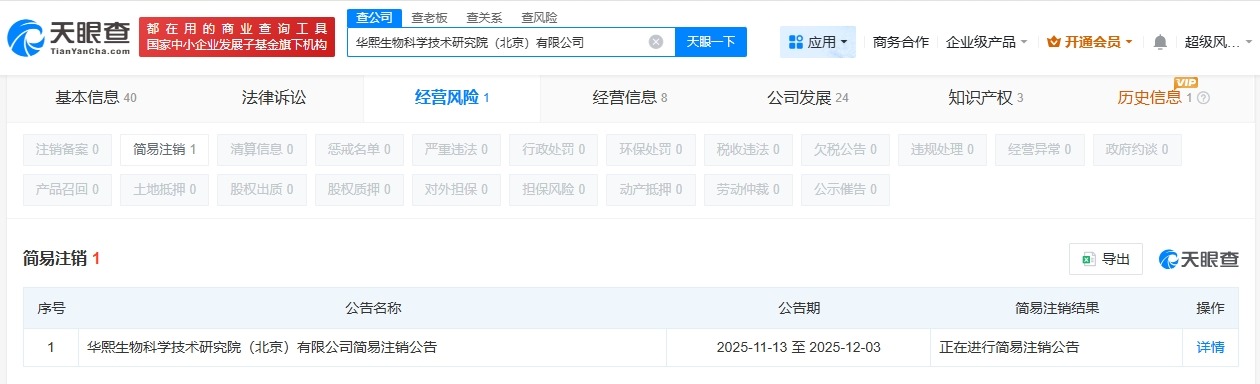1260x384 pixels.
Task: Open 商务合作 link
Action: [900, 42]
